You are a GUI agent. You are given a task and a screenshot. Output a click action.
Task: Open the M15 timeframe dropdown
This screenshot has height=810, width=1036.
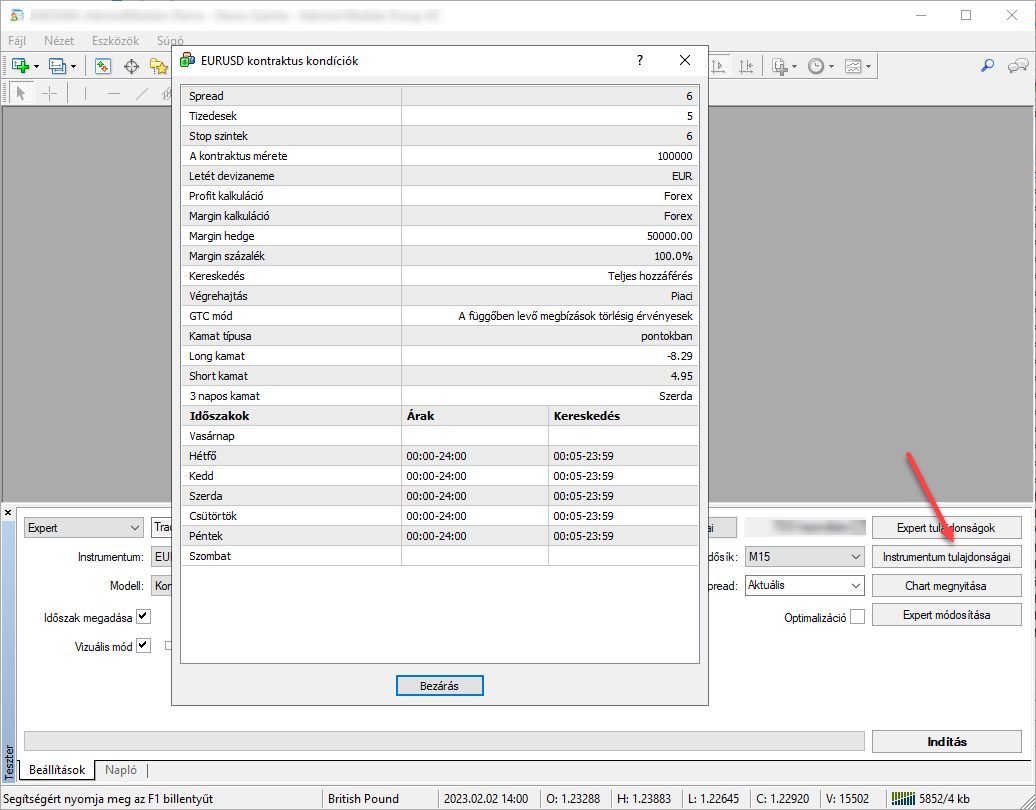(x=804, y=557)
